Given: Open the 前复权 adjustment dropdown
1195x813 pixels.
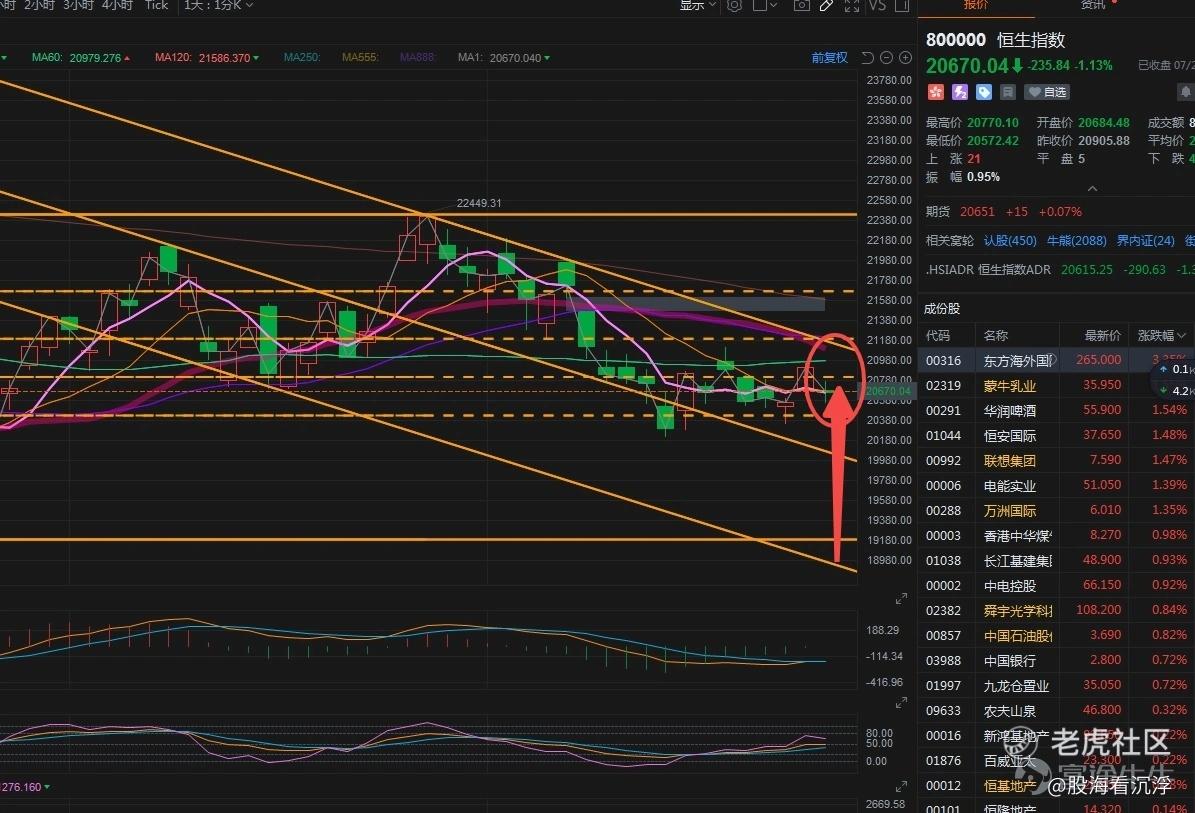Looking at the screenshot, I should pyautogui.click(x=829, y=58).
